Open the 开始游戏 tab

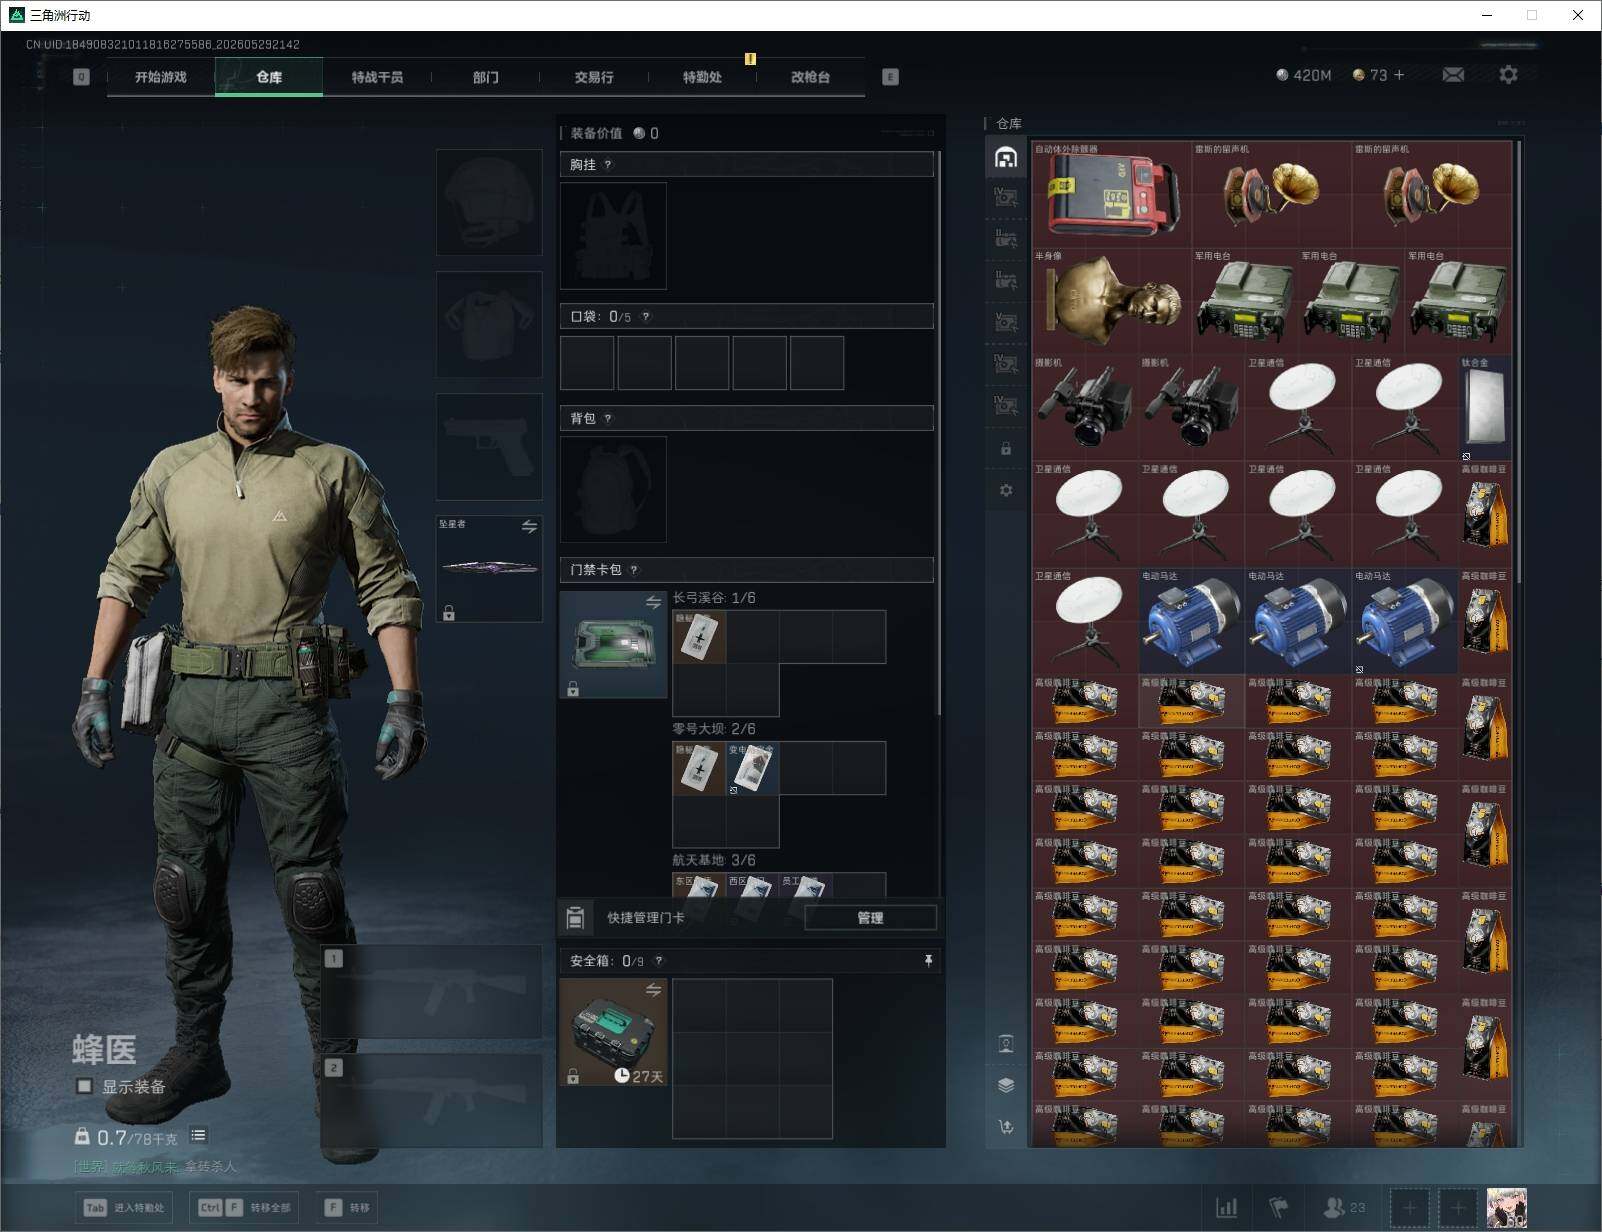pos(161,77)
